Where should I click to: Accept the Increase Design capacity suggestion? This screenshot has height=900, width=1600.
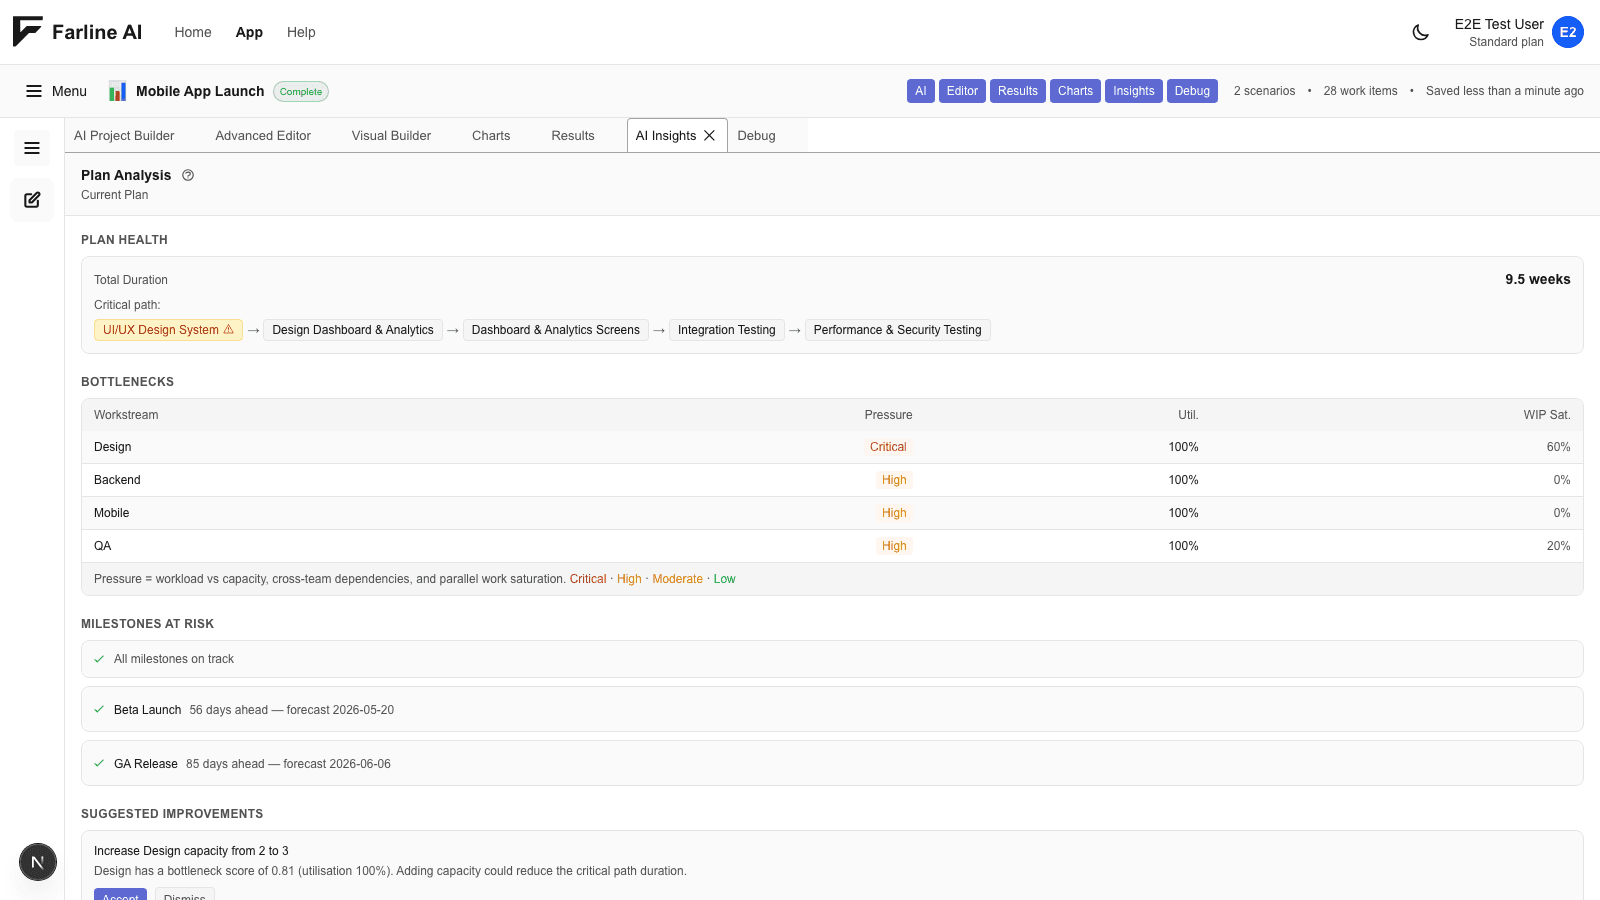[120, 894]
